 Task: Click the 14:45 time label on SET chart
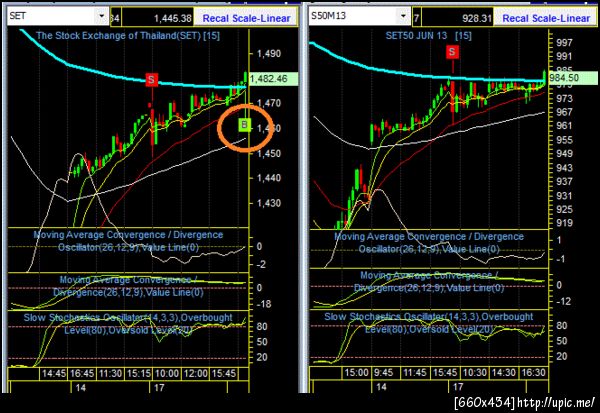pyautogui.click(x=54, y=374)
